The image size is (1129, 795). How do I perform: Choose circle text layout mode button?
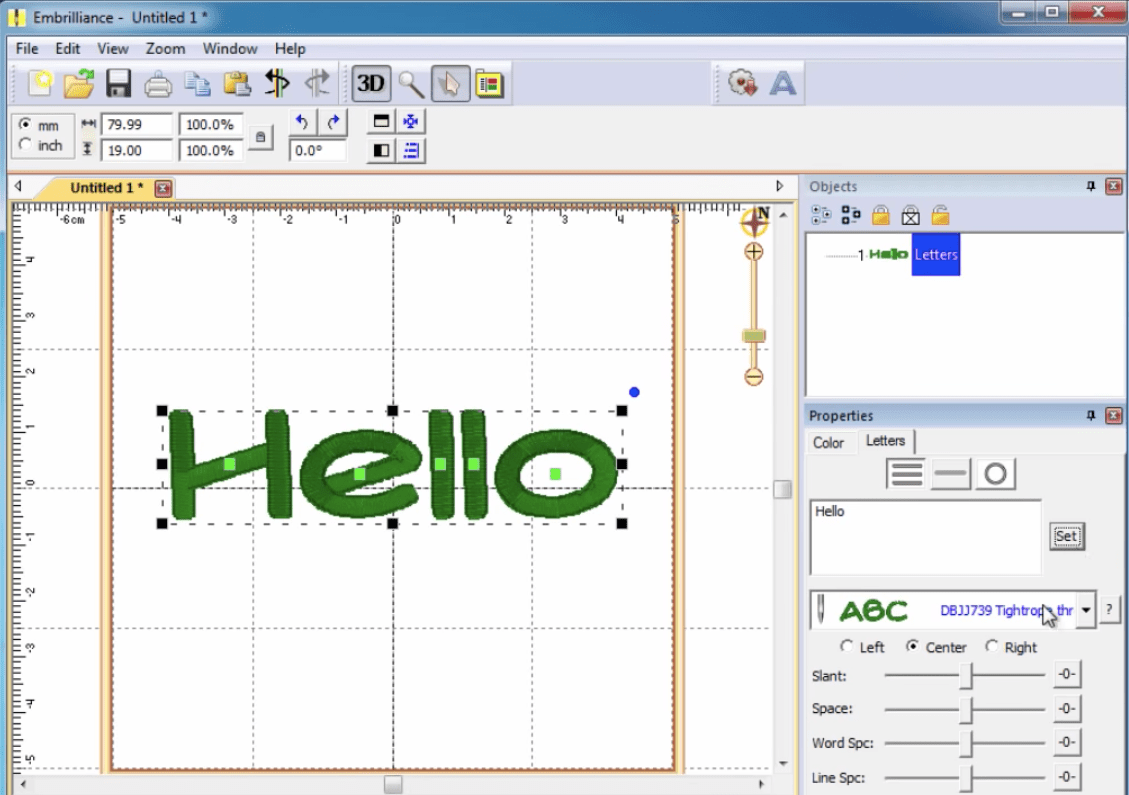pos(995,474)
